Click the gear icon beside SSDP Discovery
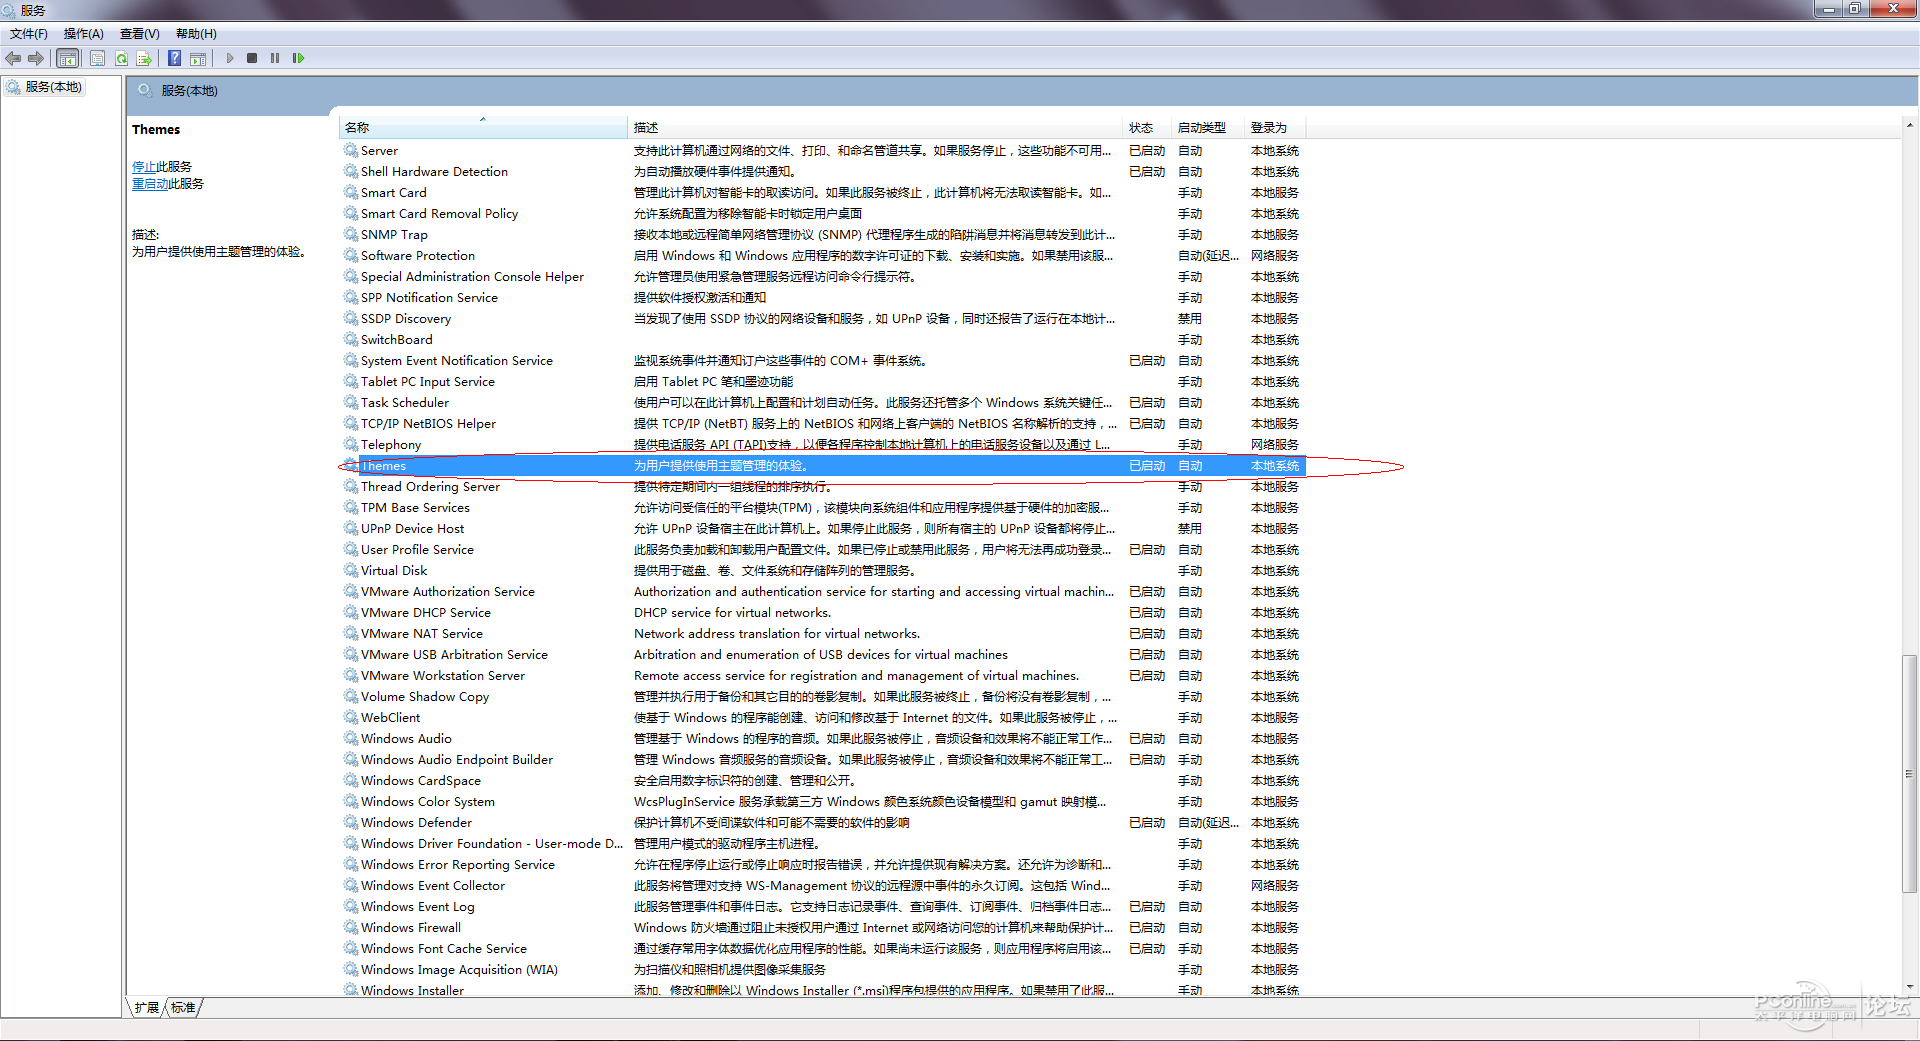This screenshot has width=1920, height=1041. 351,318
